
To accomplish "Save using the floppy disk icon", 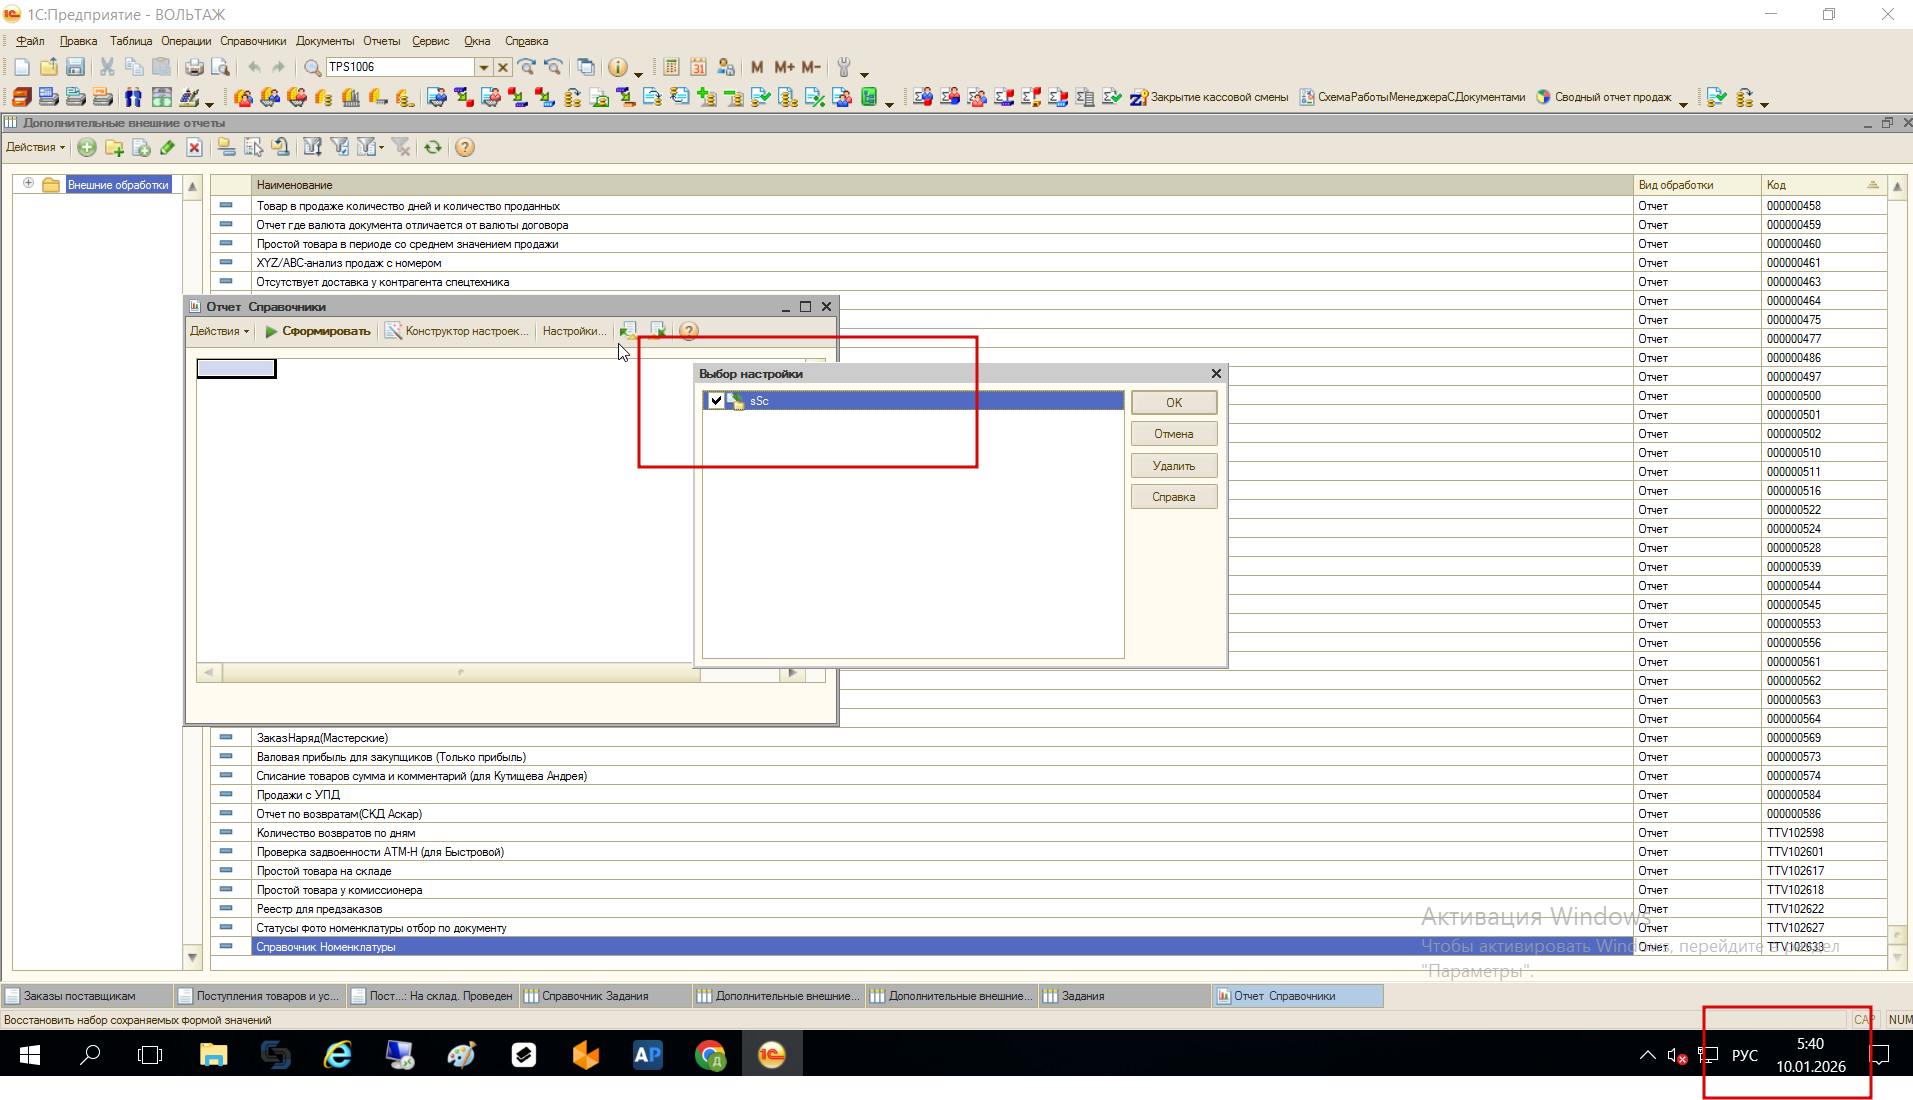I will click(75, 67).
